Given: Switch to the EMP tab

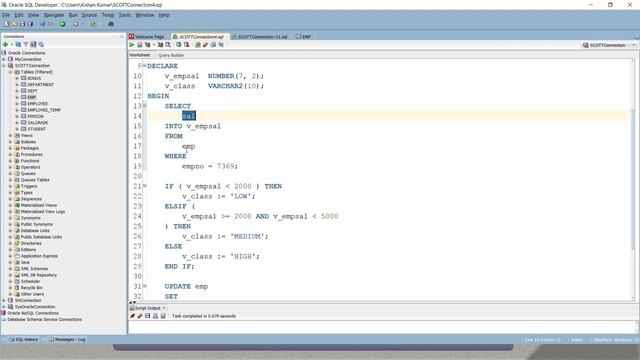Looking at the screenshot, I should [x=304, y=37].
